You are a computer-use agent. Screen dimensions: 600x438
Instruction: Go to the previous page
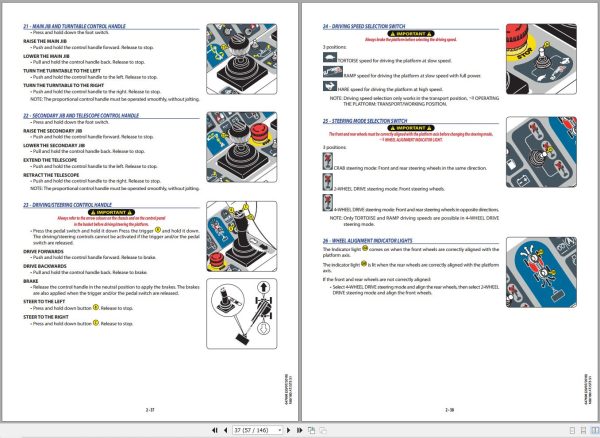[225, 430]
